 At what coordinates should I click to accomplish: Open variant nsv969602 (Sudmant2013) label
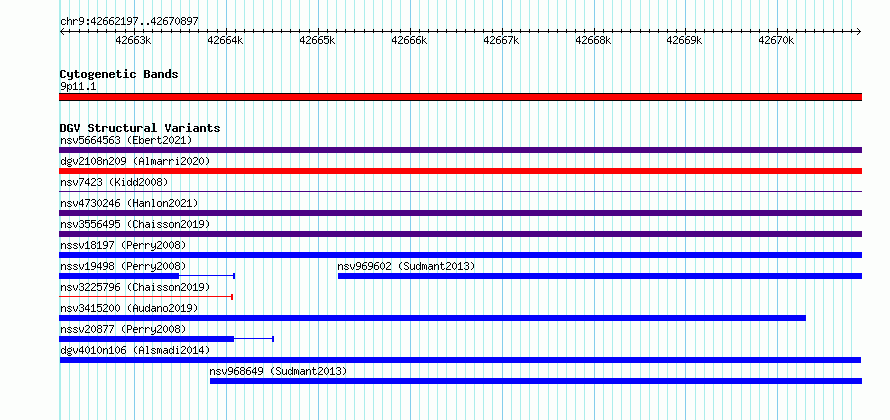coord(406,266)
